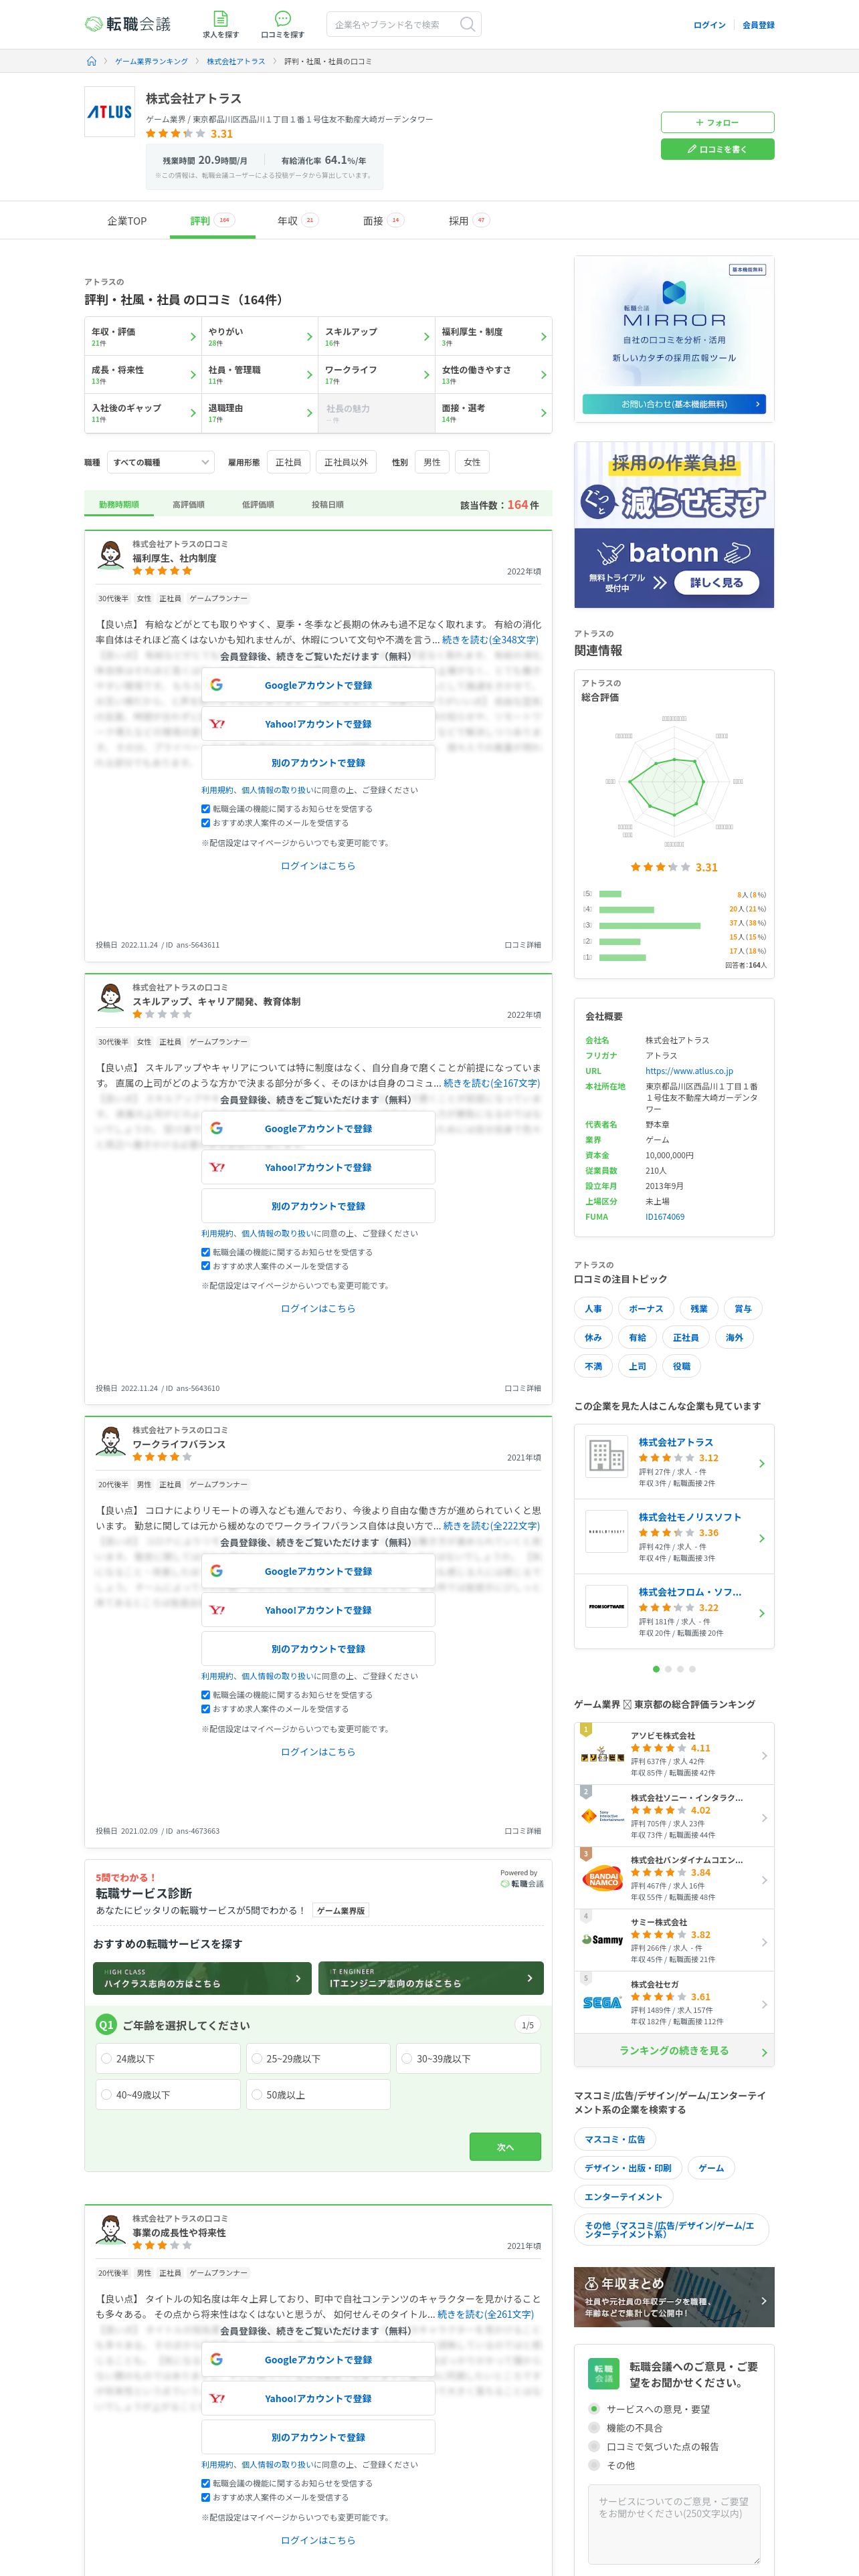Select 口コミで気づいた点の報告 radio
Screen dimensions: 859x2576
pyautogui.click(x=594, y=2447)
